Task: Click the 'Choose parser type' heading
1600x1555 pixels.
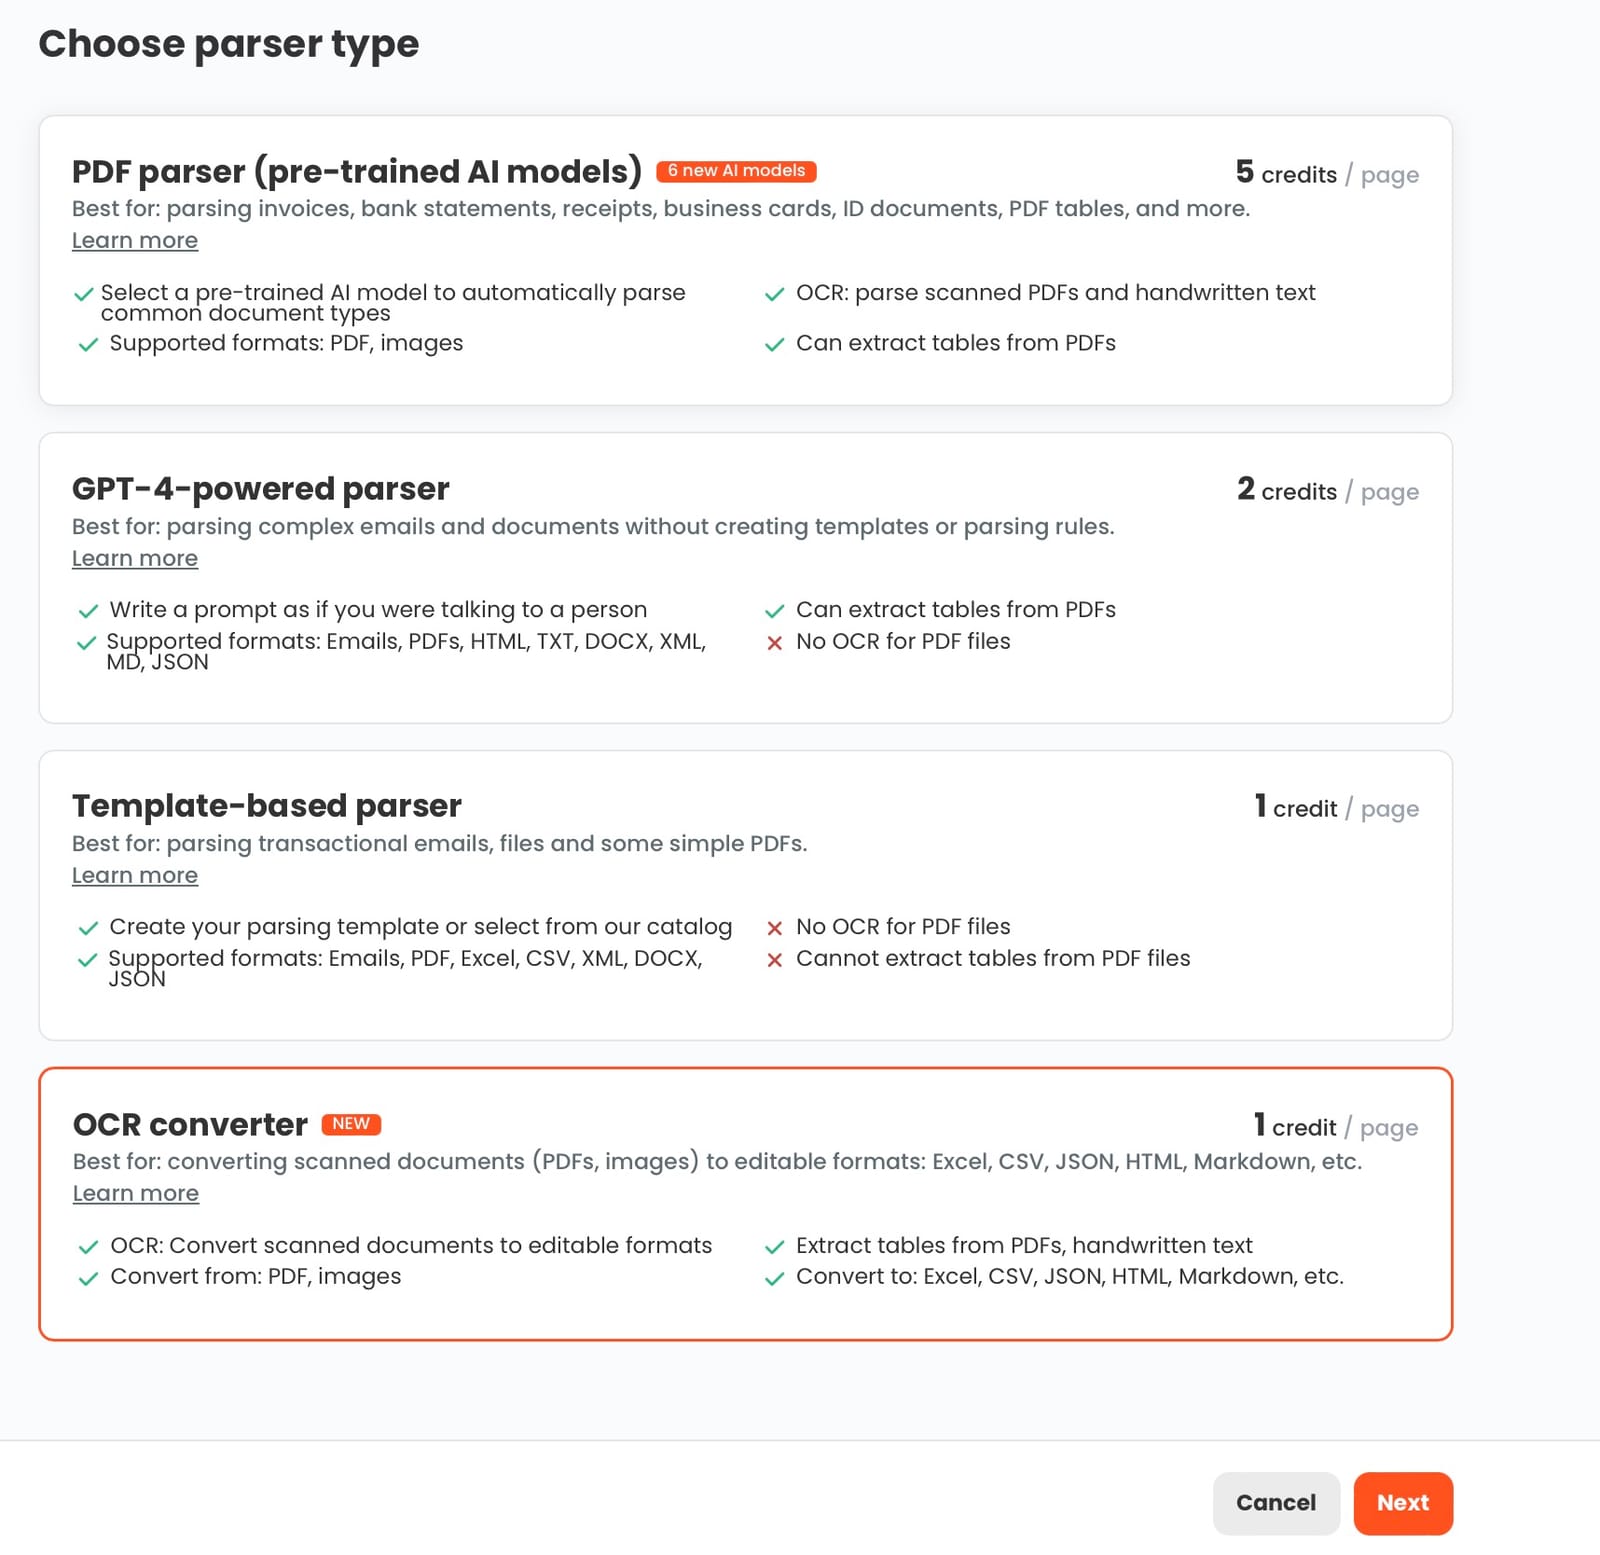Action: pos(228,44)
